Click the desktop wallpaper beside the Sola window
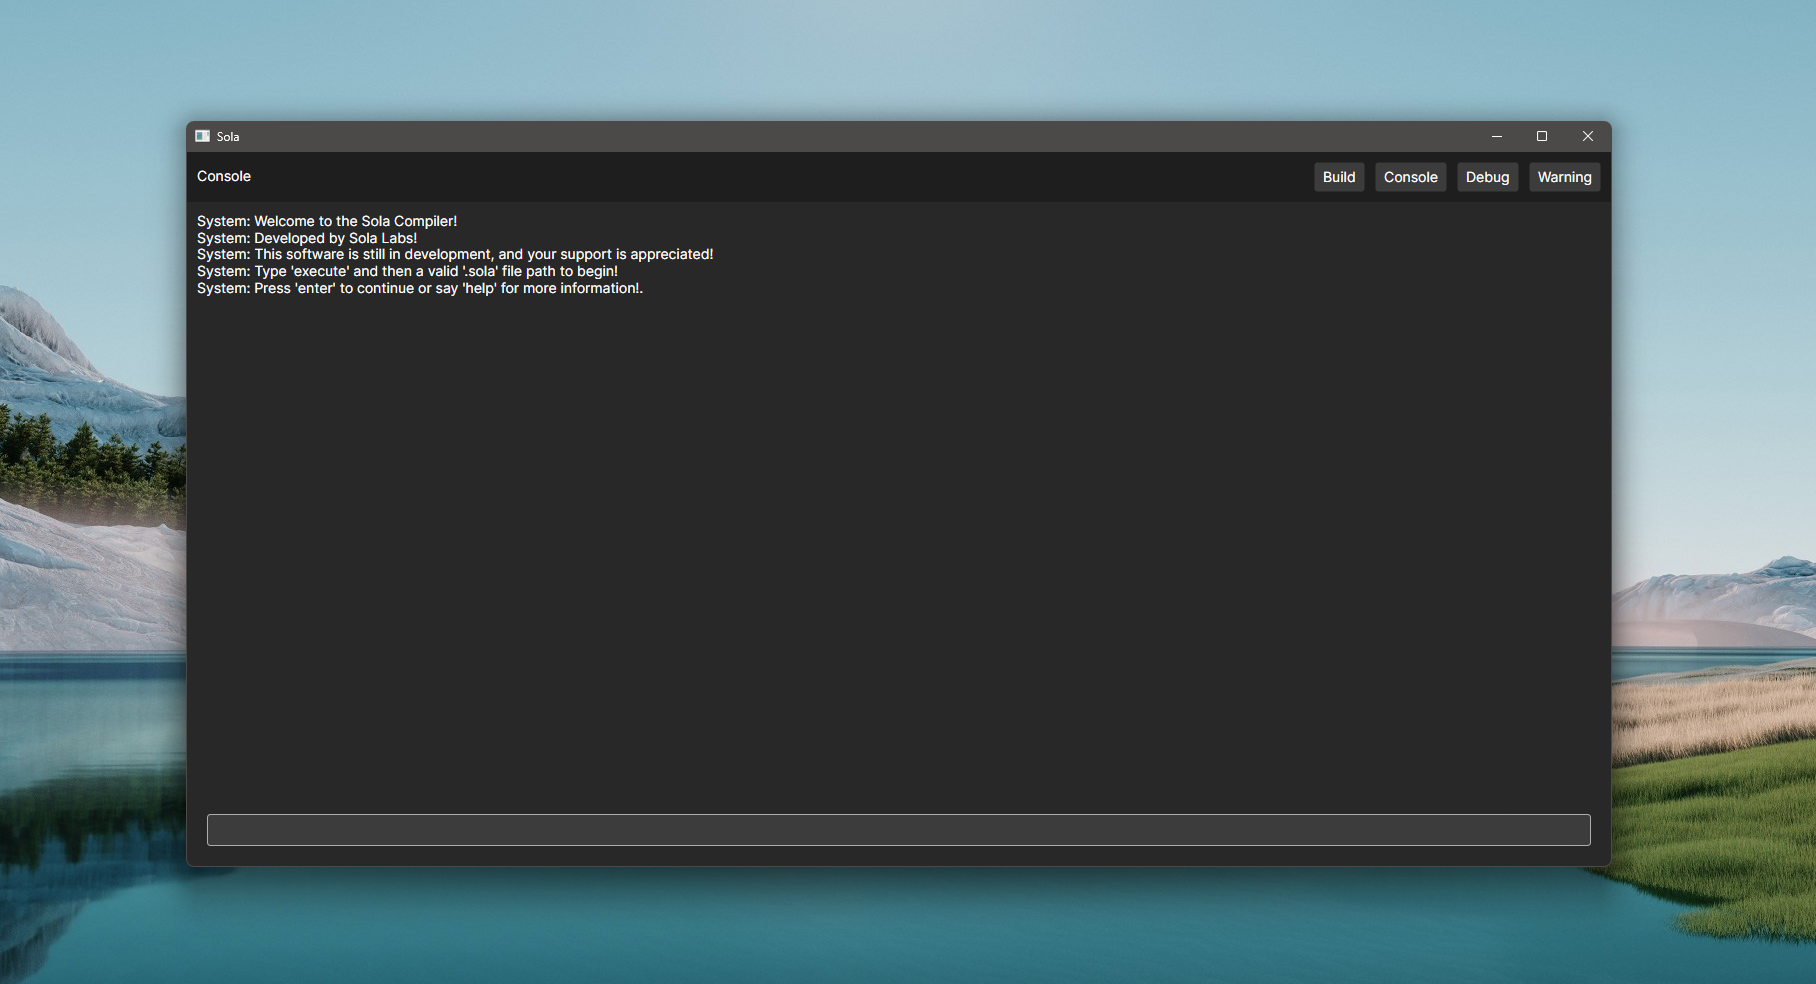Viewport: 1816px width, 984px height. click(90, 500)
